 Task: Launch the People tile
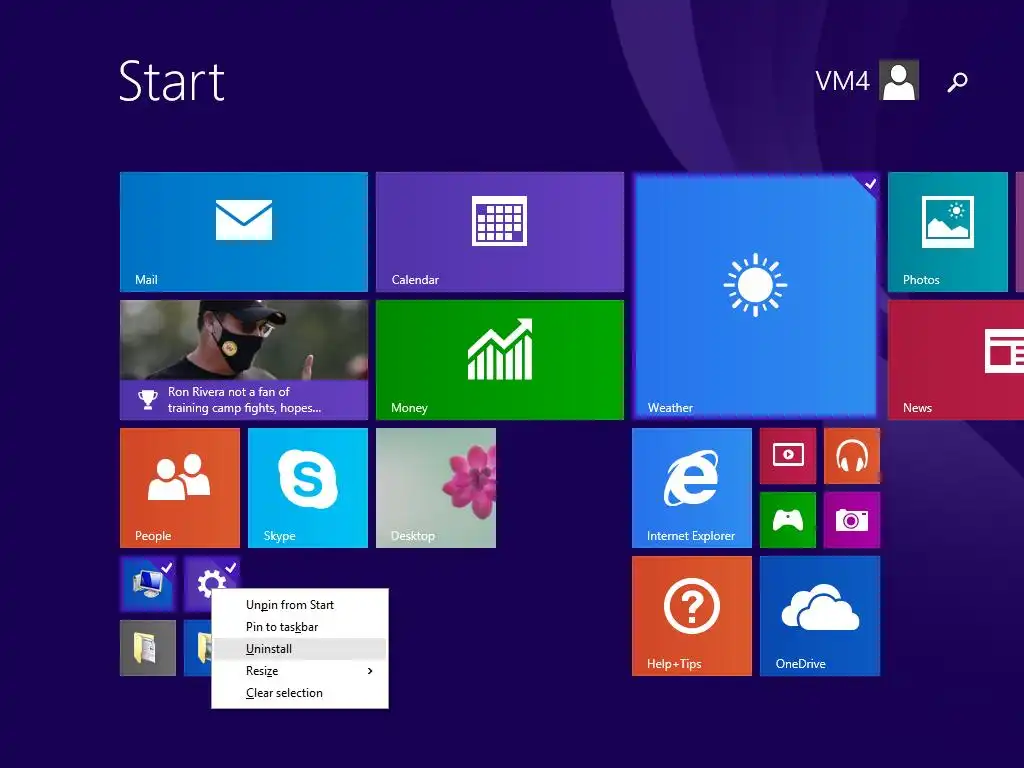coord(180,488)
